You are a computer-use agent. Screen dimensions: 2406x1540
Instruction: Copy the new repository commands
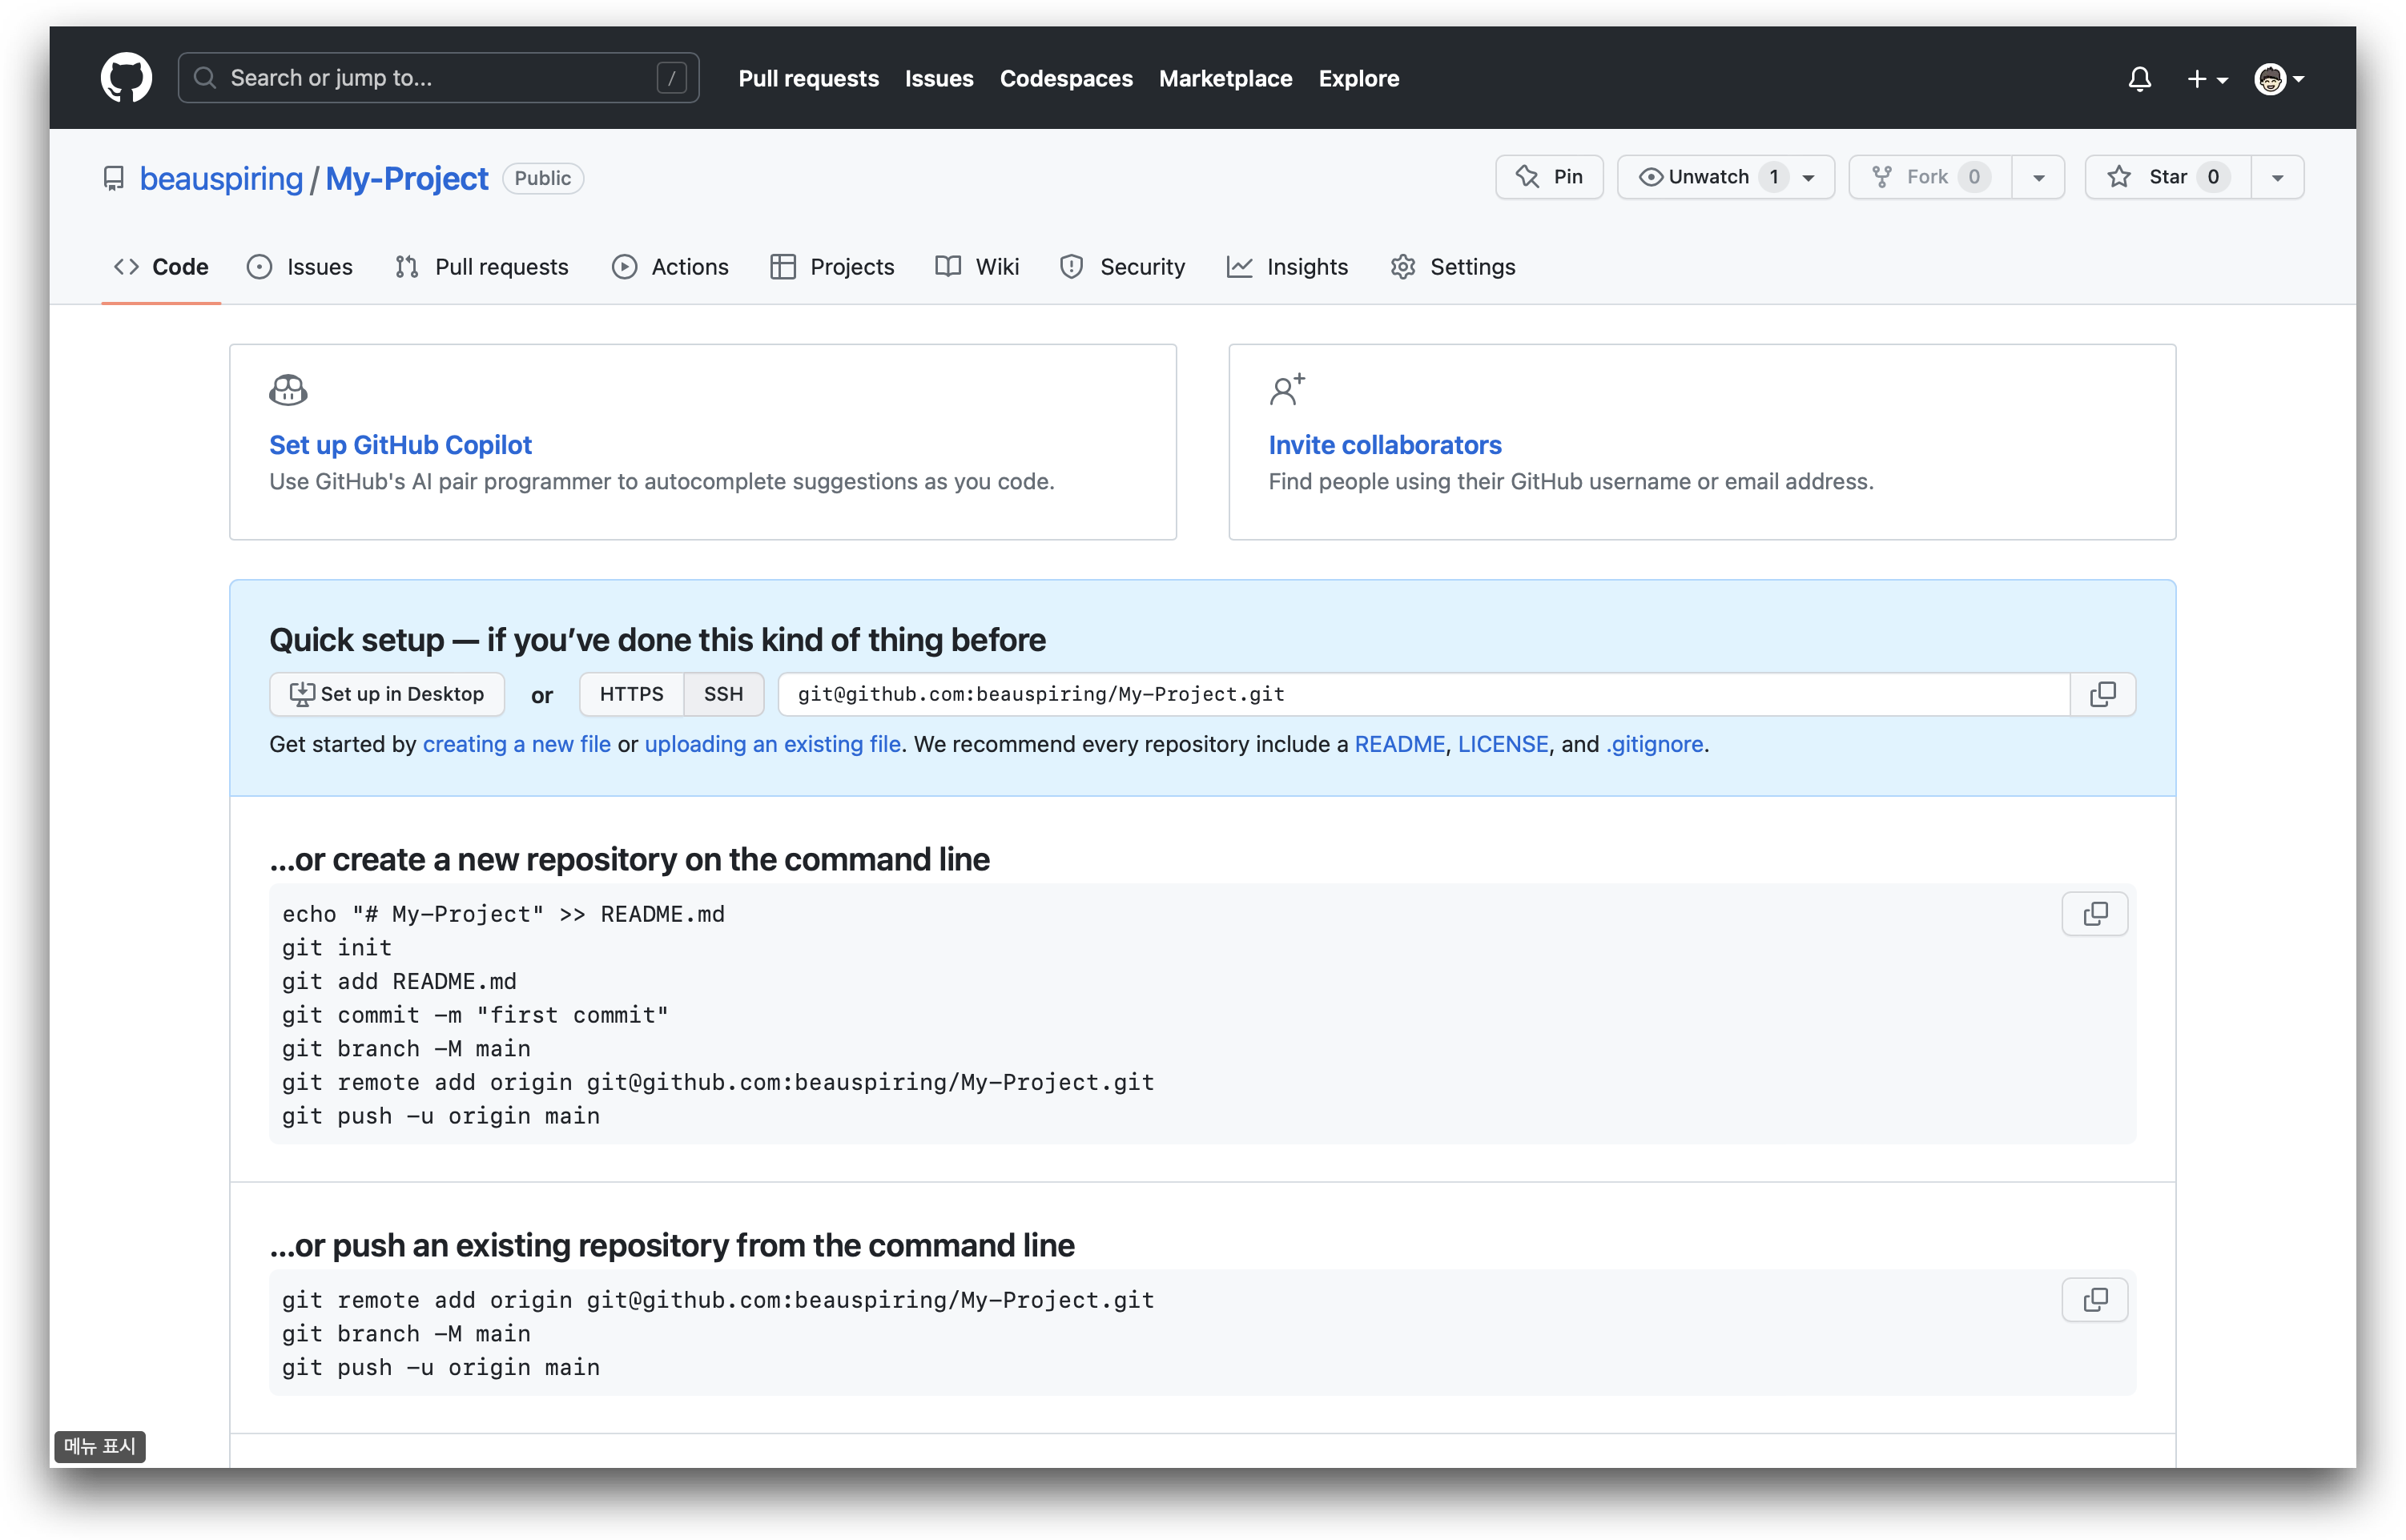click(x=2094, y=913)
